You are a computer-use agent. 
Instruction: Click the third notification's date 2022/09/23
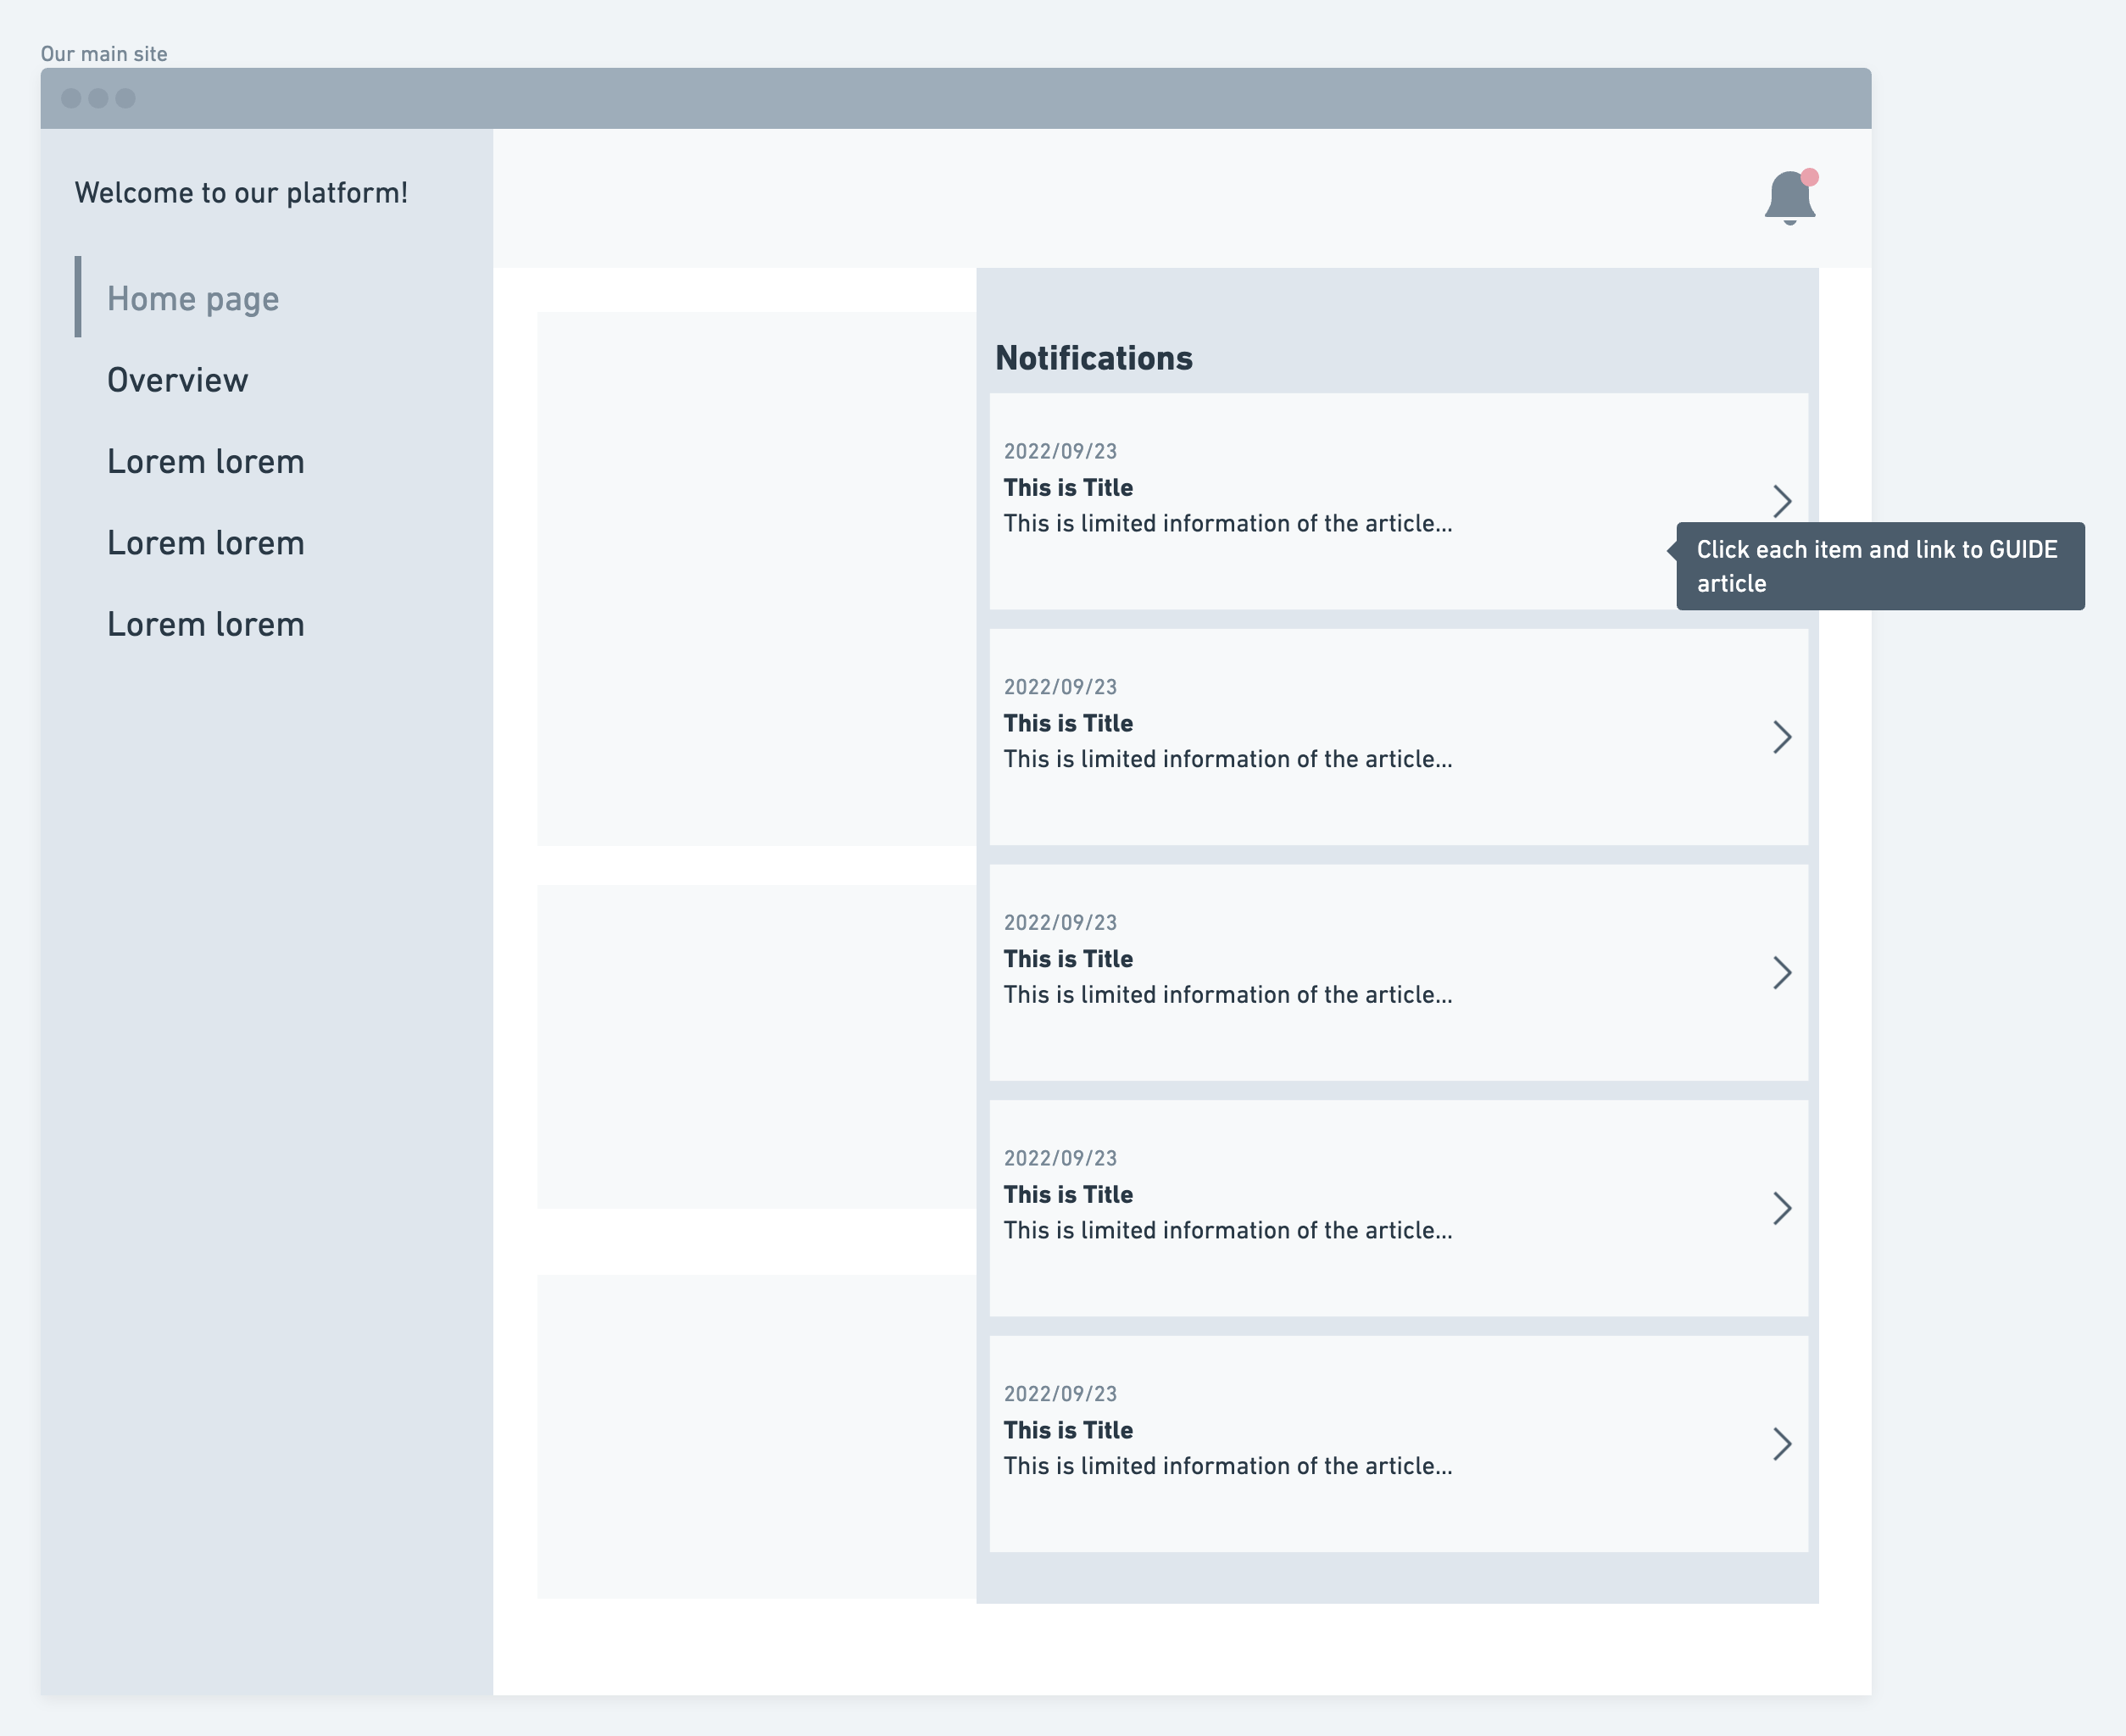(1060, 922)
